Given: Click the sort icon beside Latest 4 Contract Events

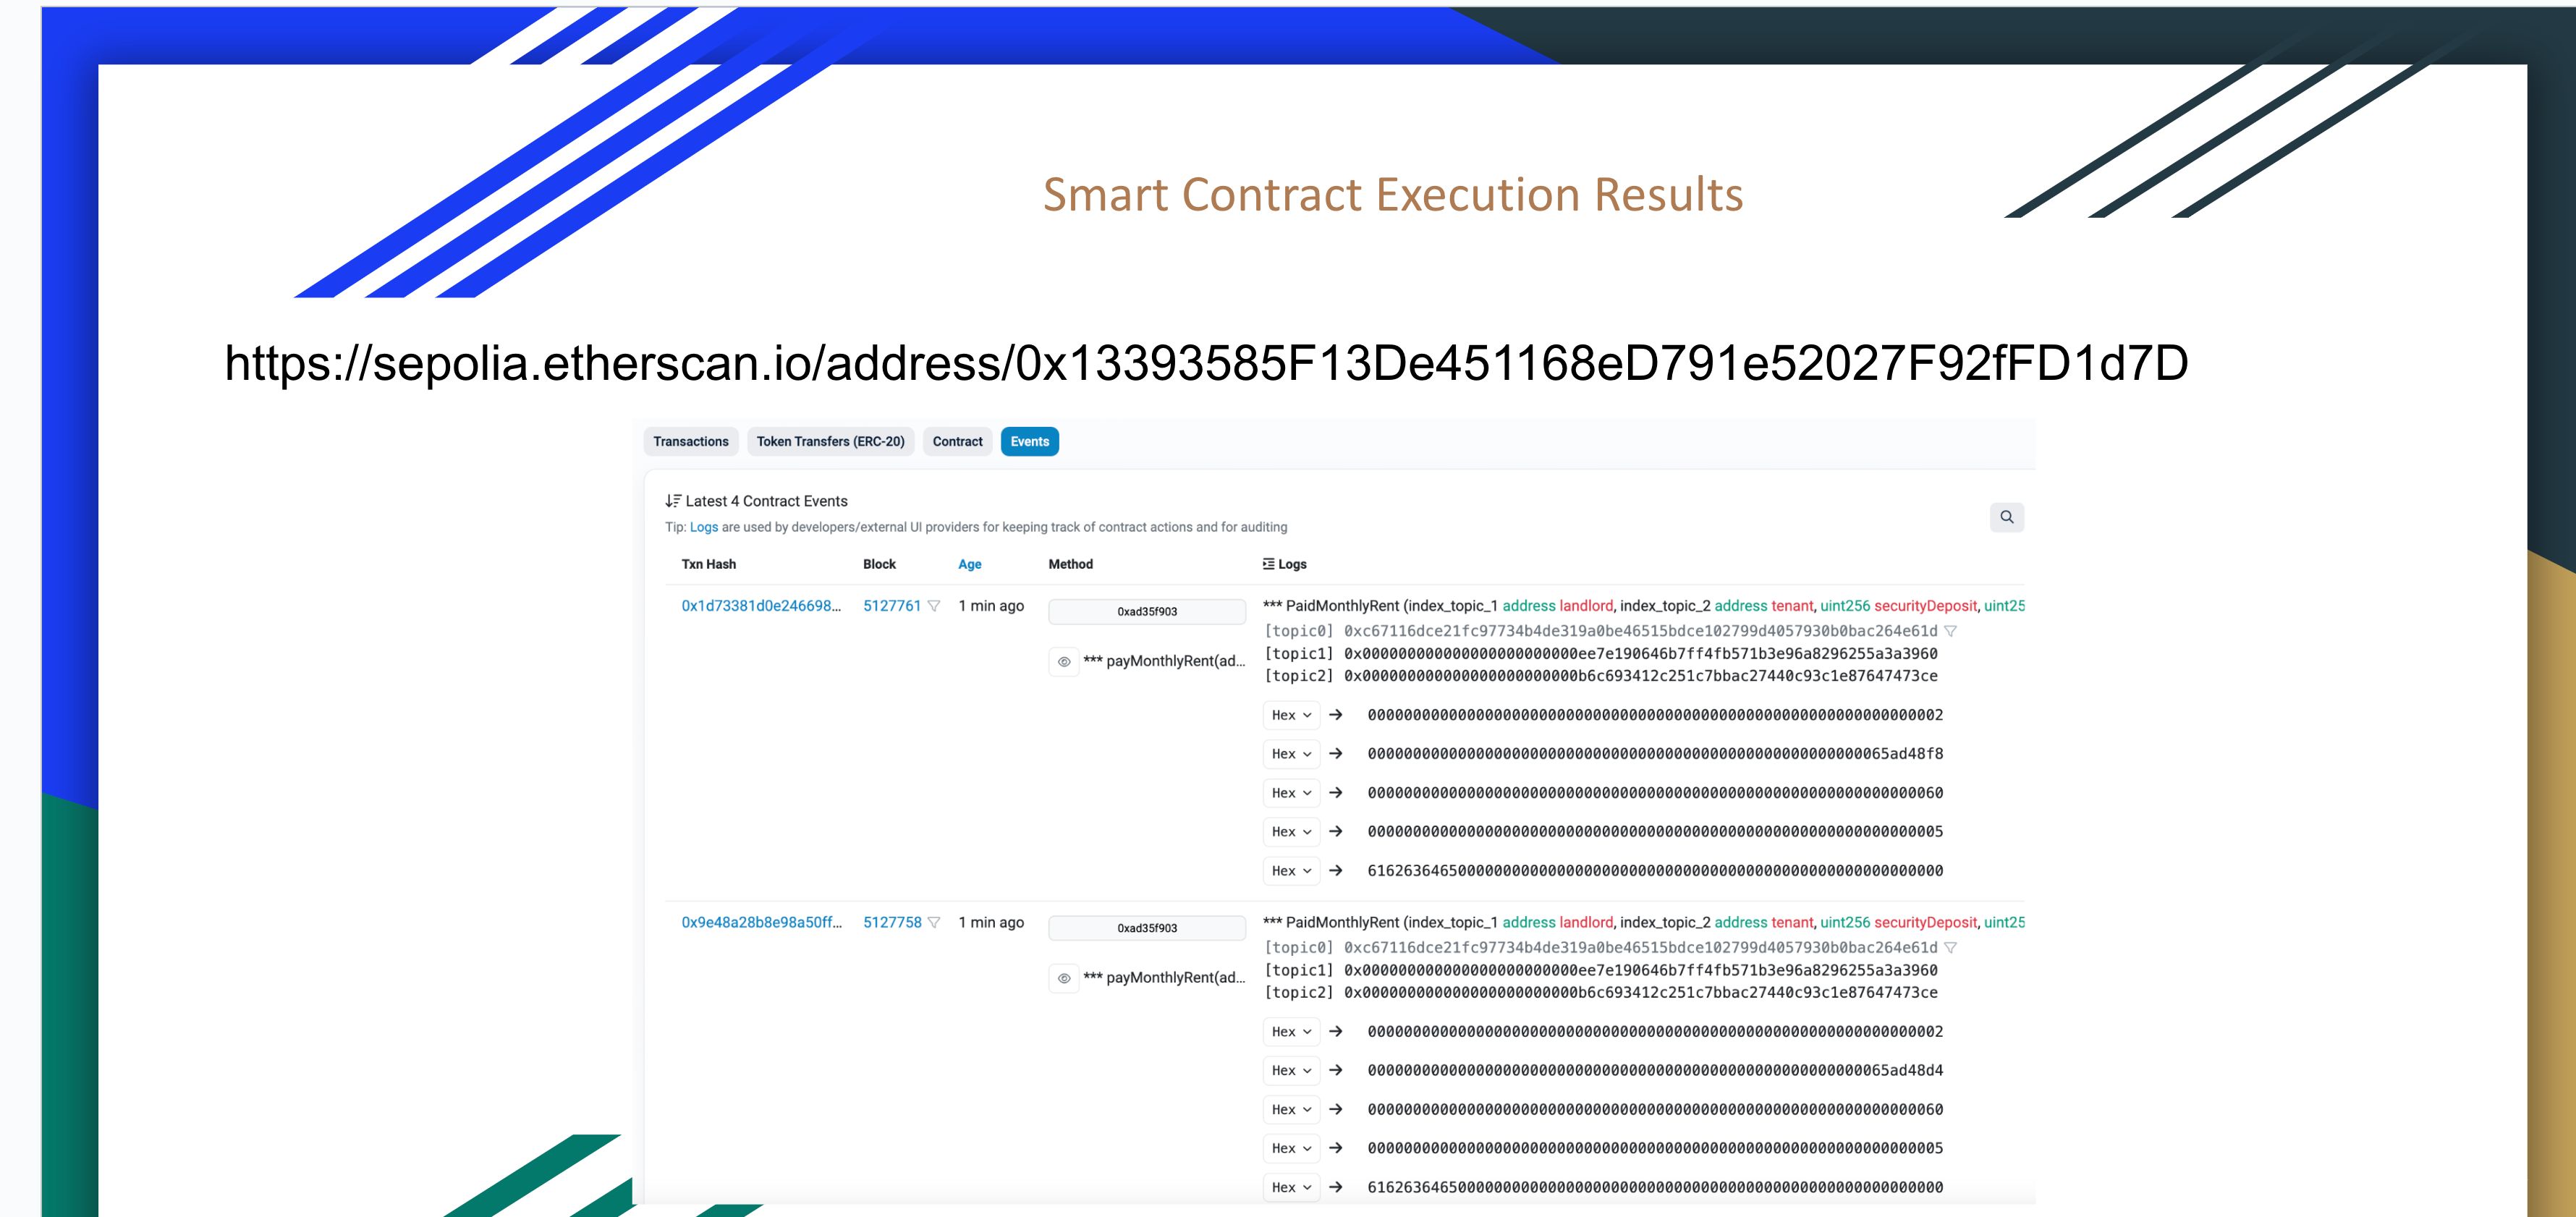Looking at the screenshot, I should pyautogui.click(x=673, y=501).
